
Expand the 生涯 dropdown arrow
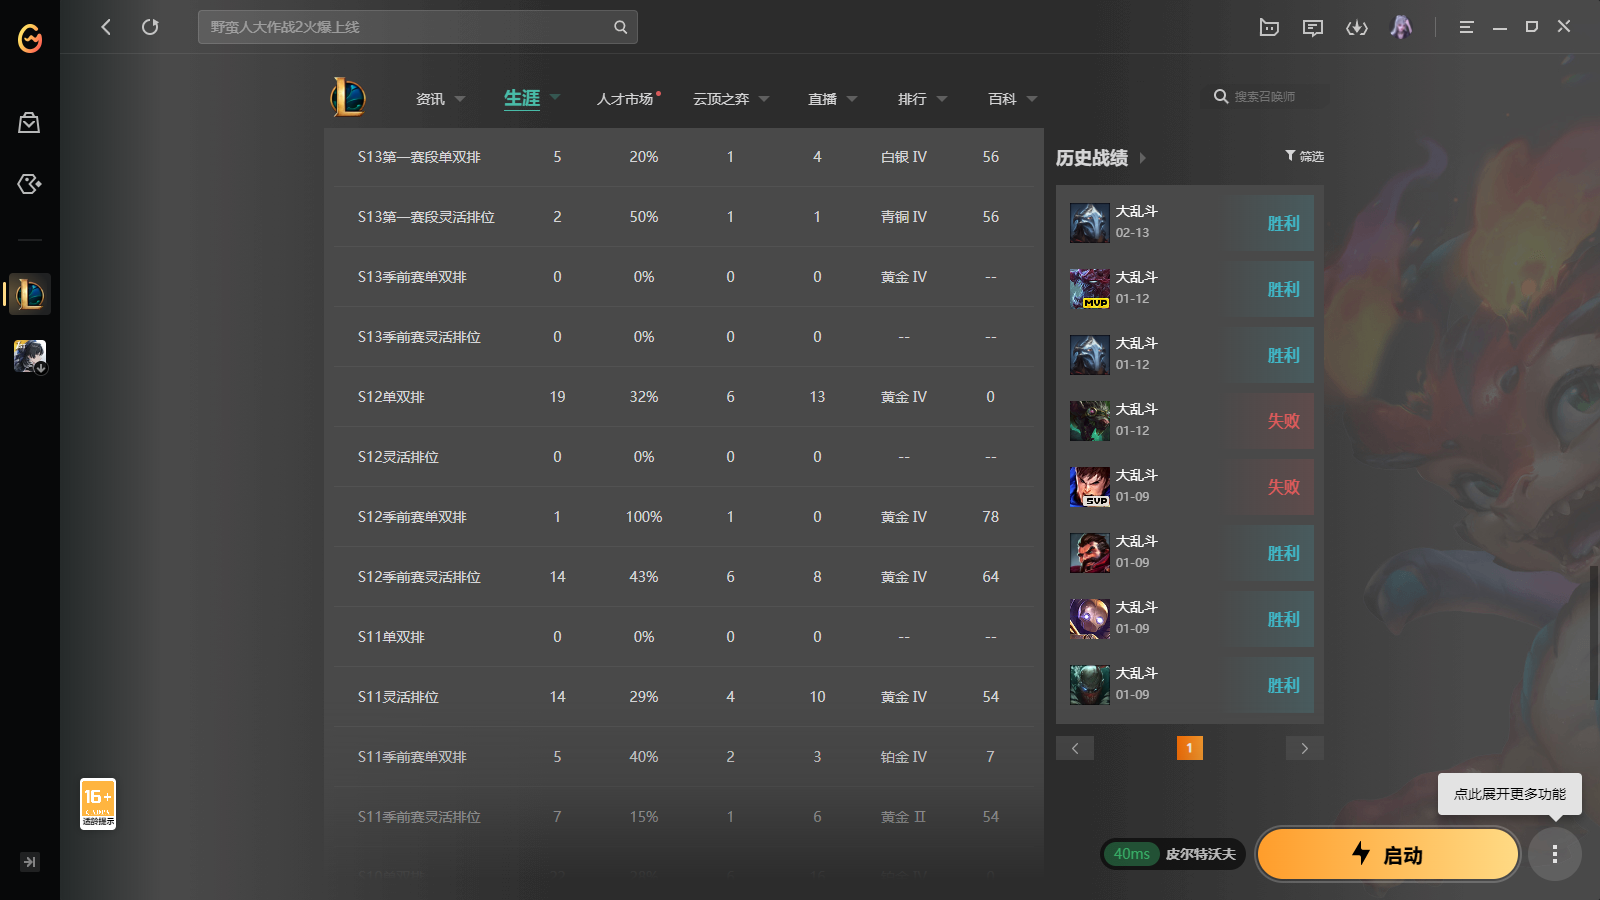coord(555,98)
